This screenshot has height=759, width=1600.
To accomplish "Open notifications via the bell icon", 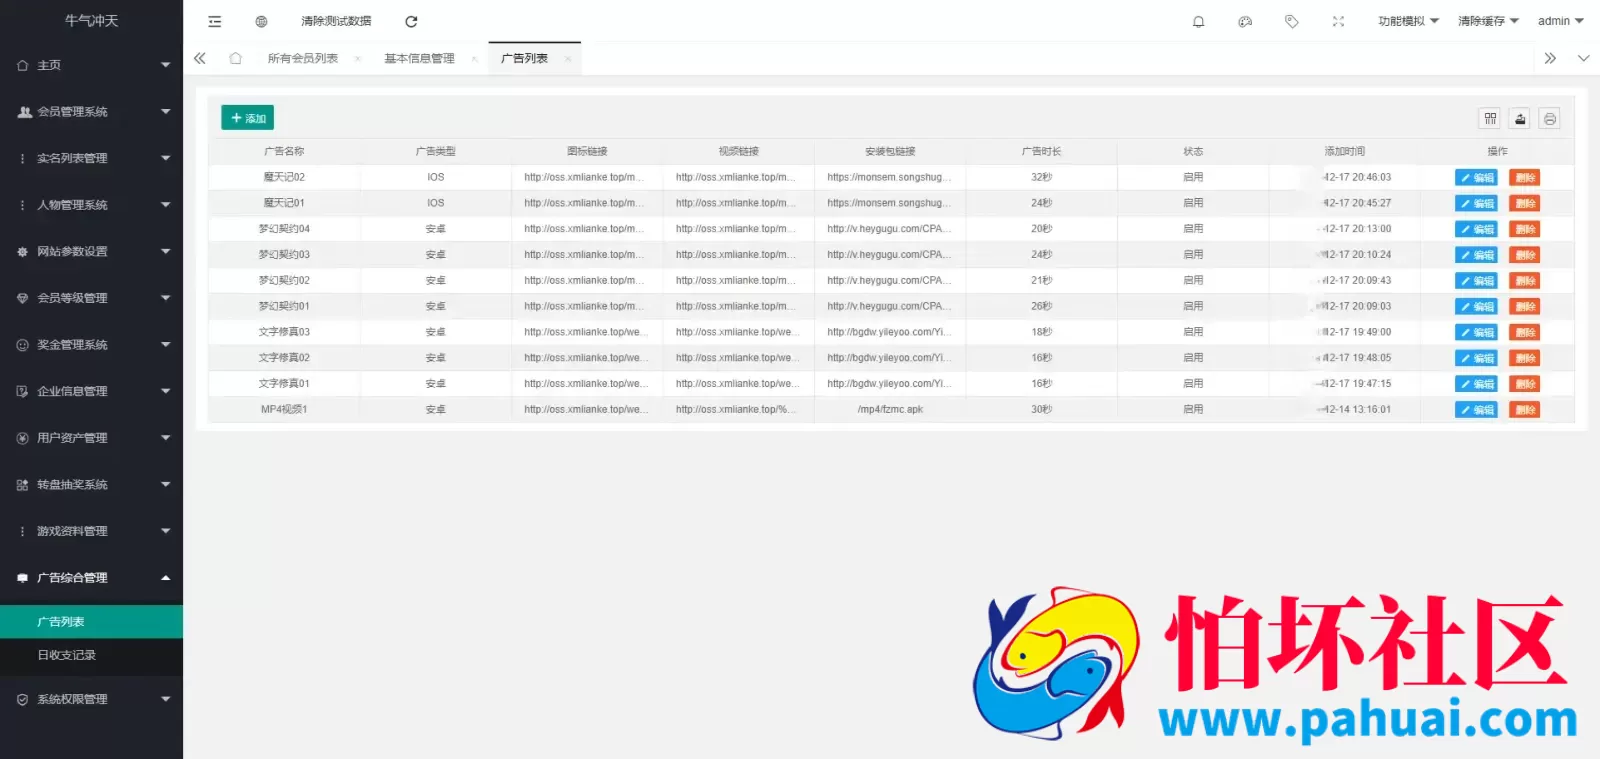I will click(1198, 21).
